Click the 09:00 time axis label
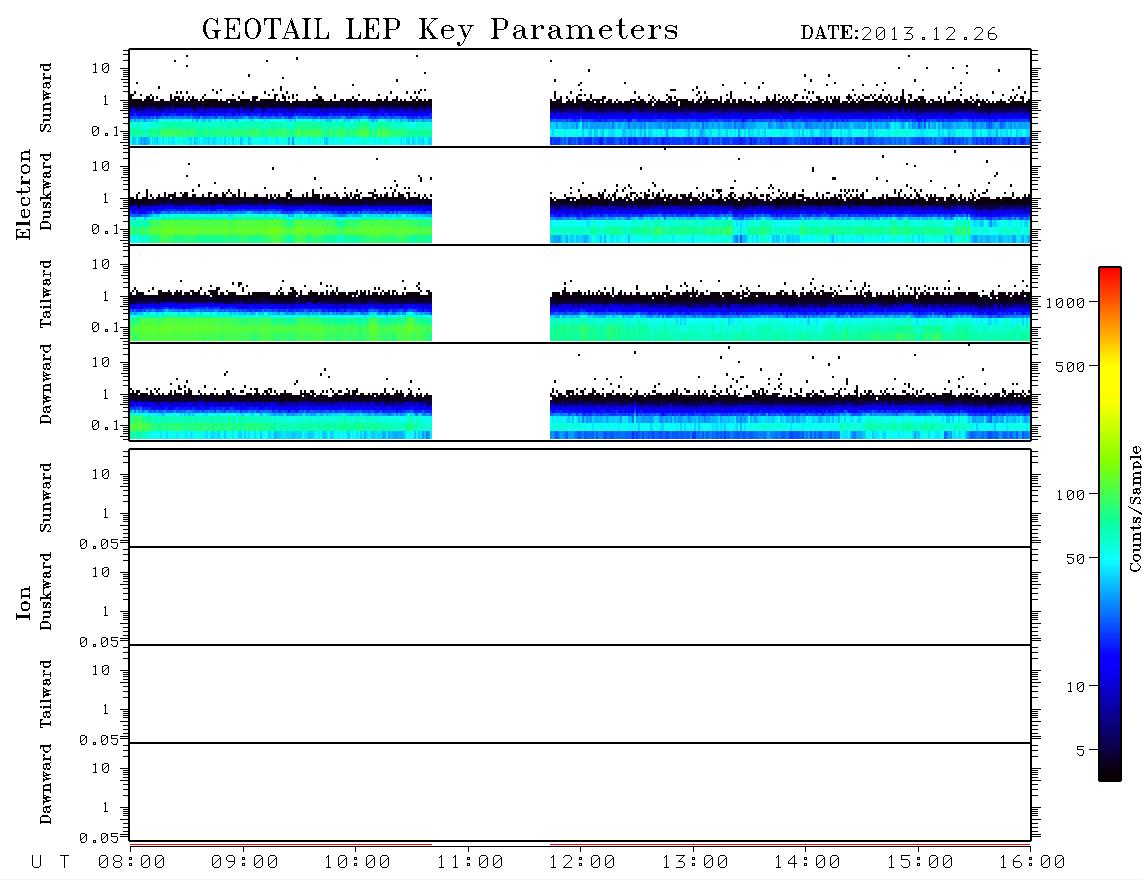This screenshot has height=880, width=1142. [245, 862]
